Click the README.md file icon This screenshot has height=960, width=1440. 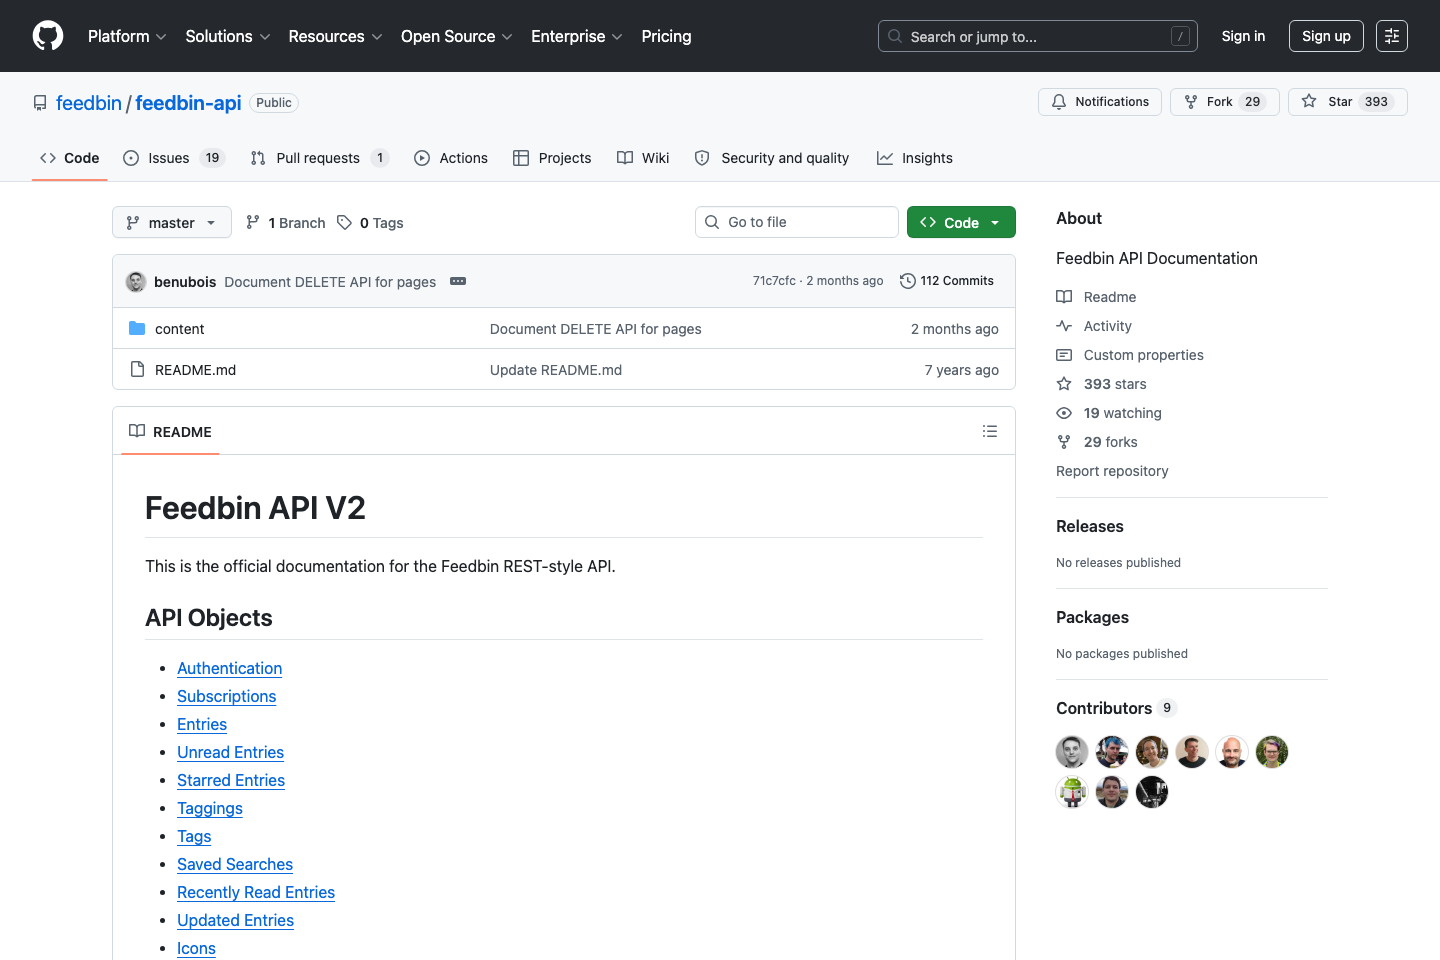pos(137,369)
